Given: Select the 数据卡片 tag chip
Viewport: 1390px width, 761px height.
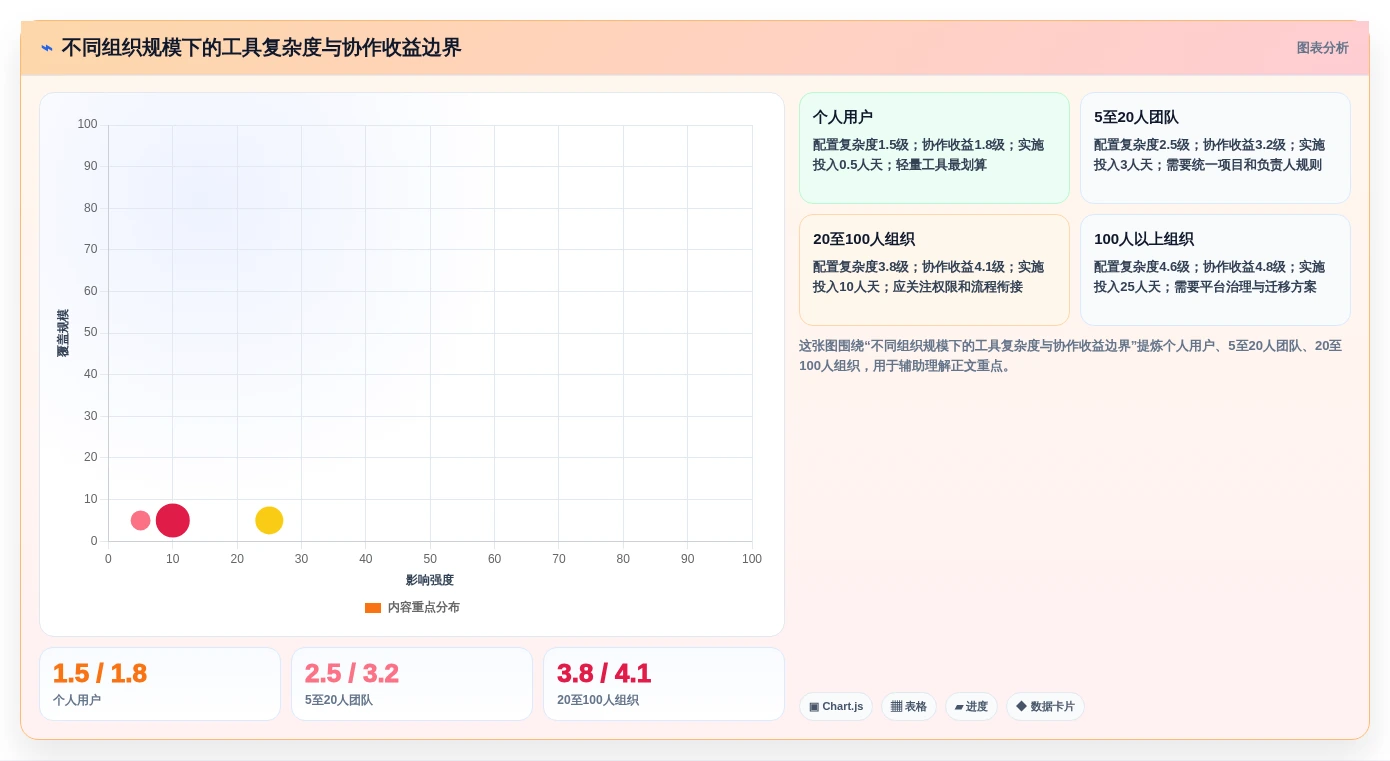Looking at the screenshot, I should click(x=1045, y=706).
